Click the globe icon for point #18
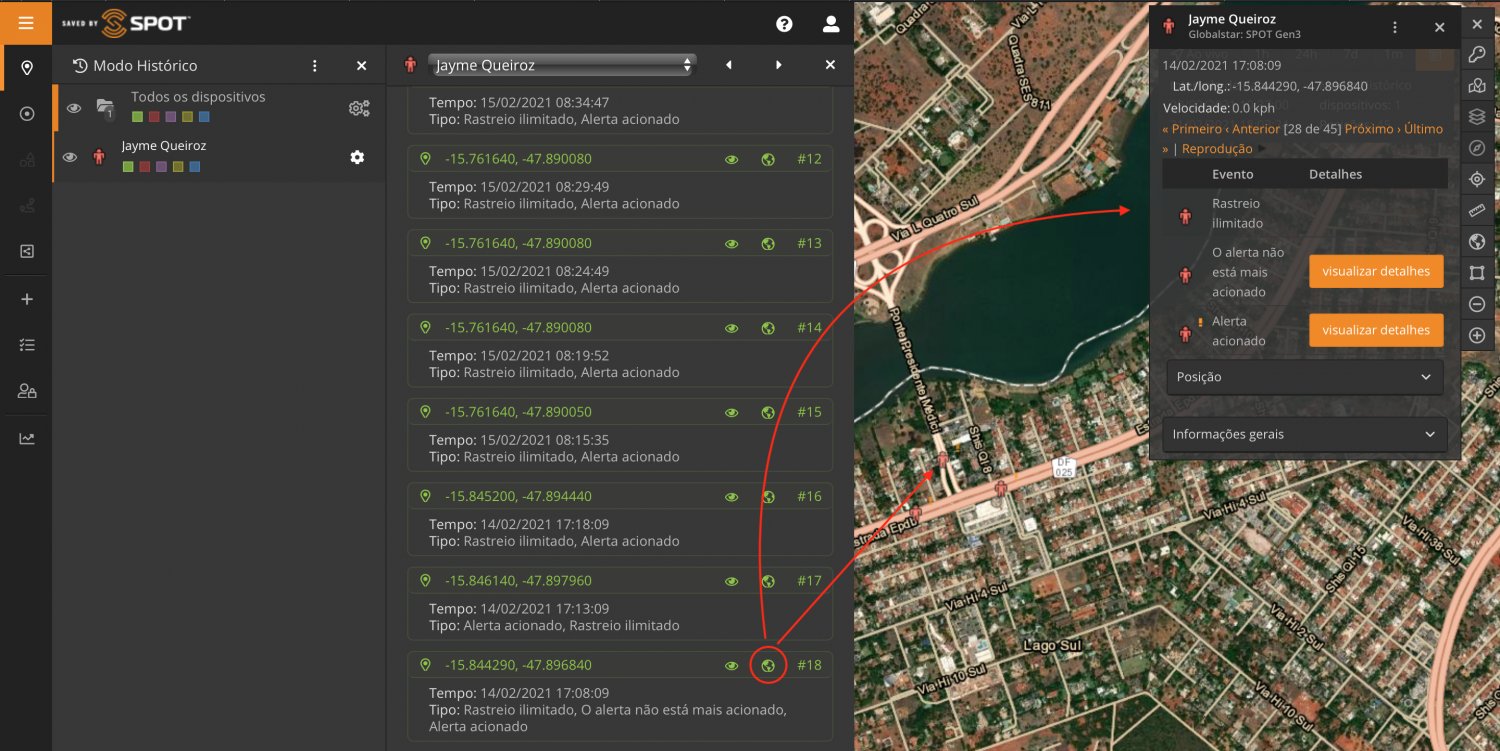1500x751 pixels. (x=768, y=665)
